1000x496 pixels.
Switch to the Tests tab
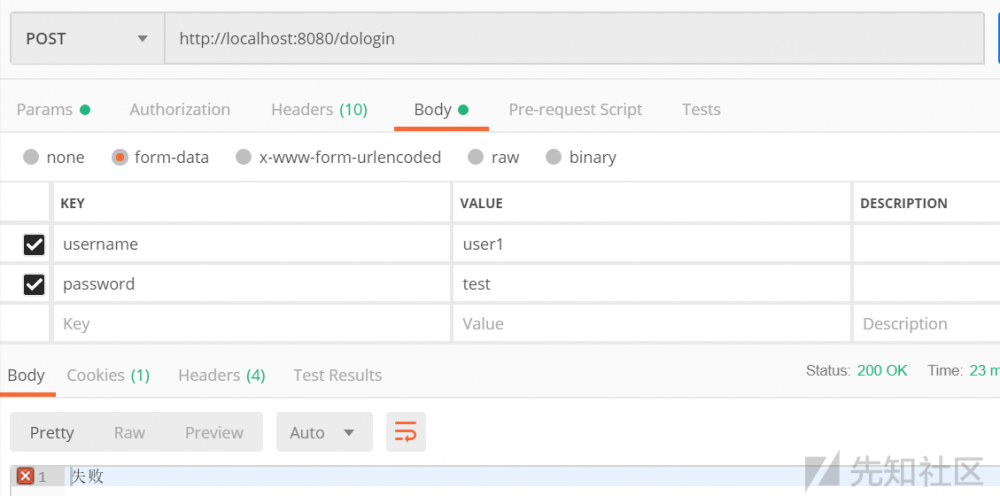(x=701, y=110)
